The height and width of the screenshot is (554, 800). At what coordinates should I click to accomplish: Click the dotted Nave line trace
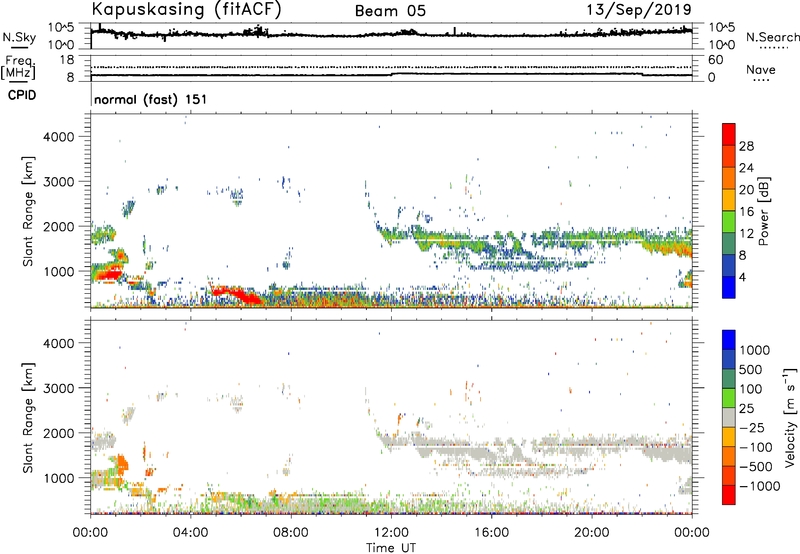coord(391,67)
